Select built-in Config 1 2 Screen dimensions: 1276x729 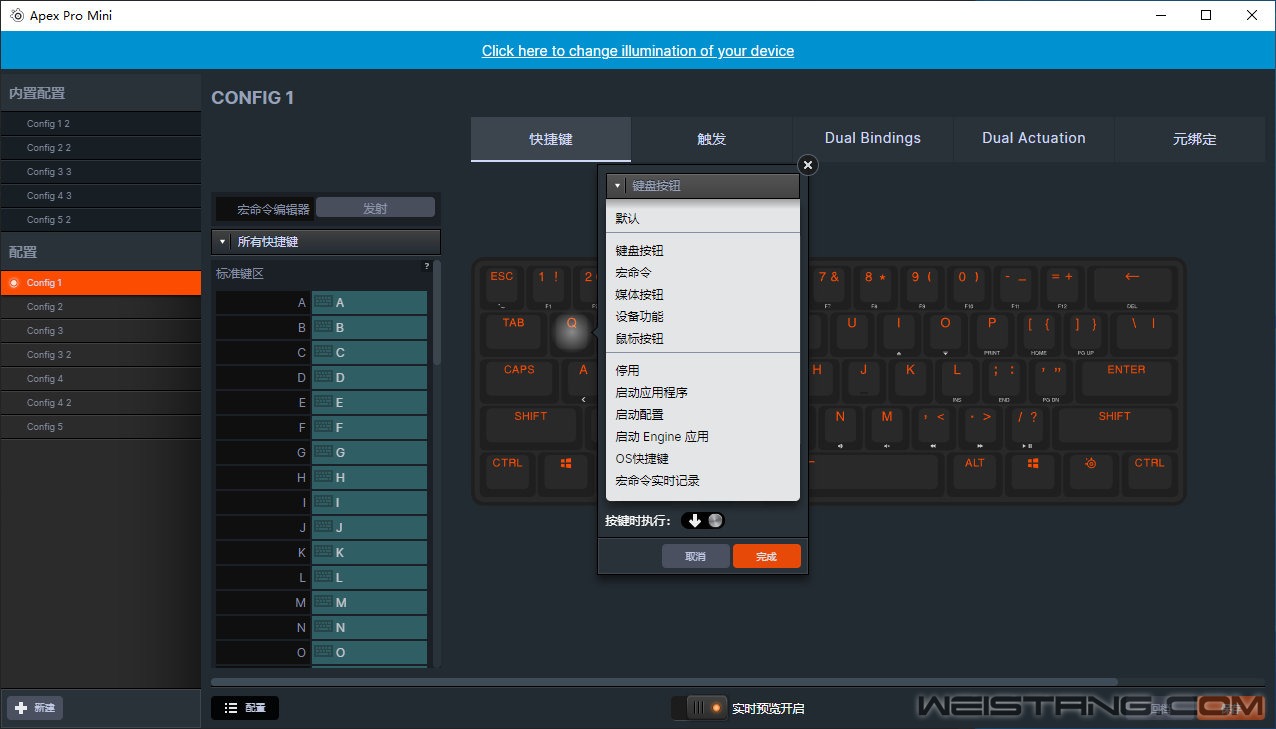[x=100, y=124]
